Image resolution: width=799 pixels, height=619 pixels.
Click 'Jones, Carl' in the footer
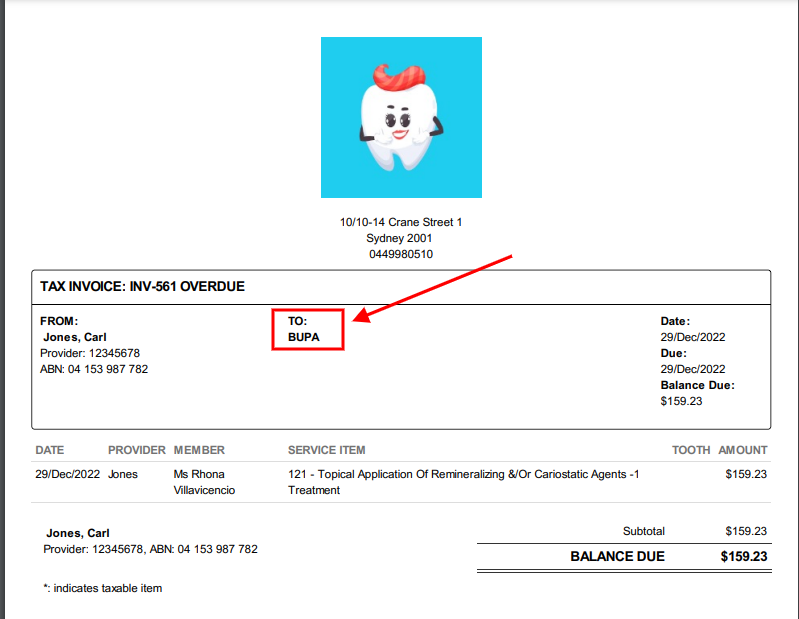pos(78,533)
